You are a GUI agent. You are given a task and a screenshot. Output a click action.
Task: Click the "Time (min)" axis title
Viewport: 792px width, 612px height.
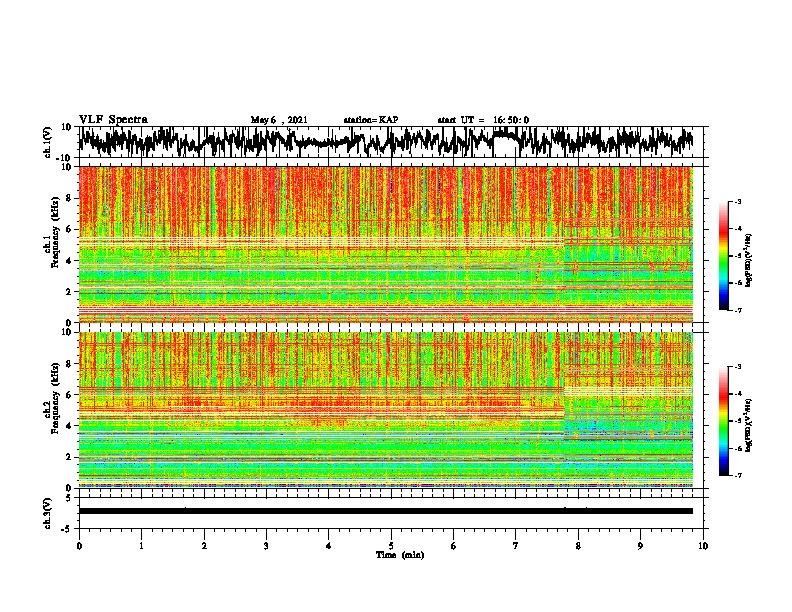400,555
